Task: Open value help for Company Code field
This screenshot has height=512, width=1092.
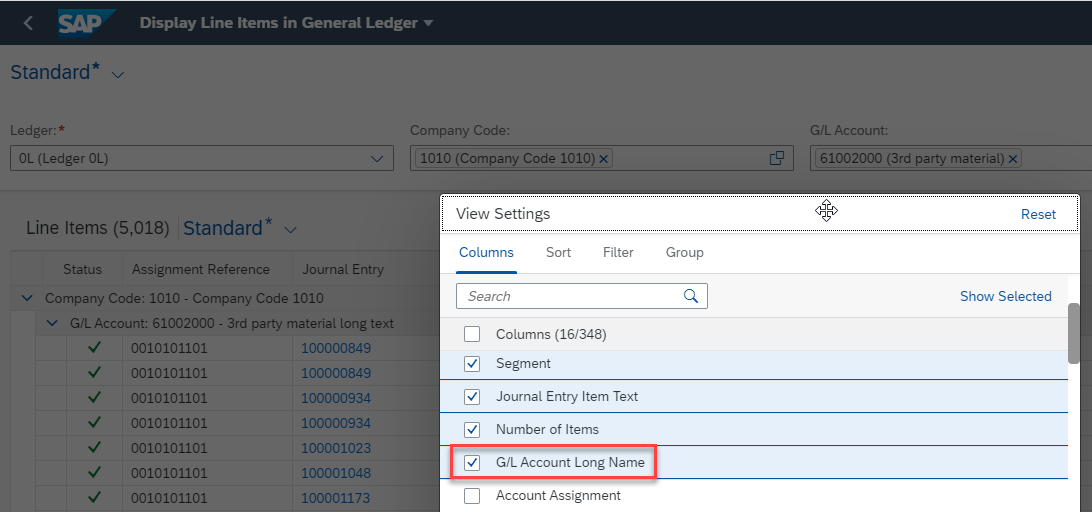Action: [777, 158]
